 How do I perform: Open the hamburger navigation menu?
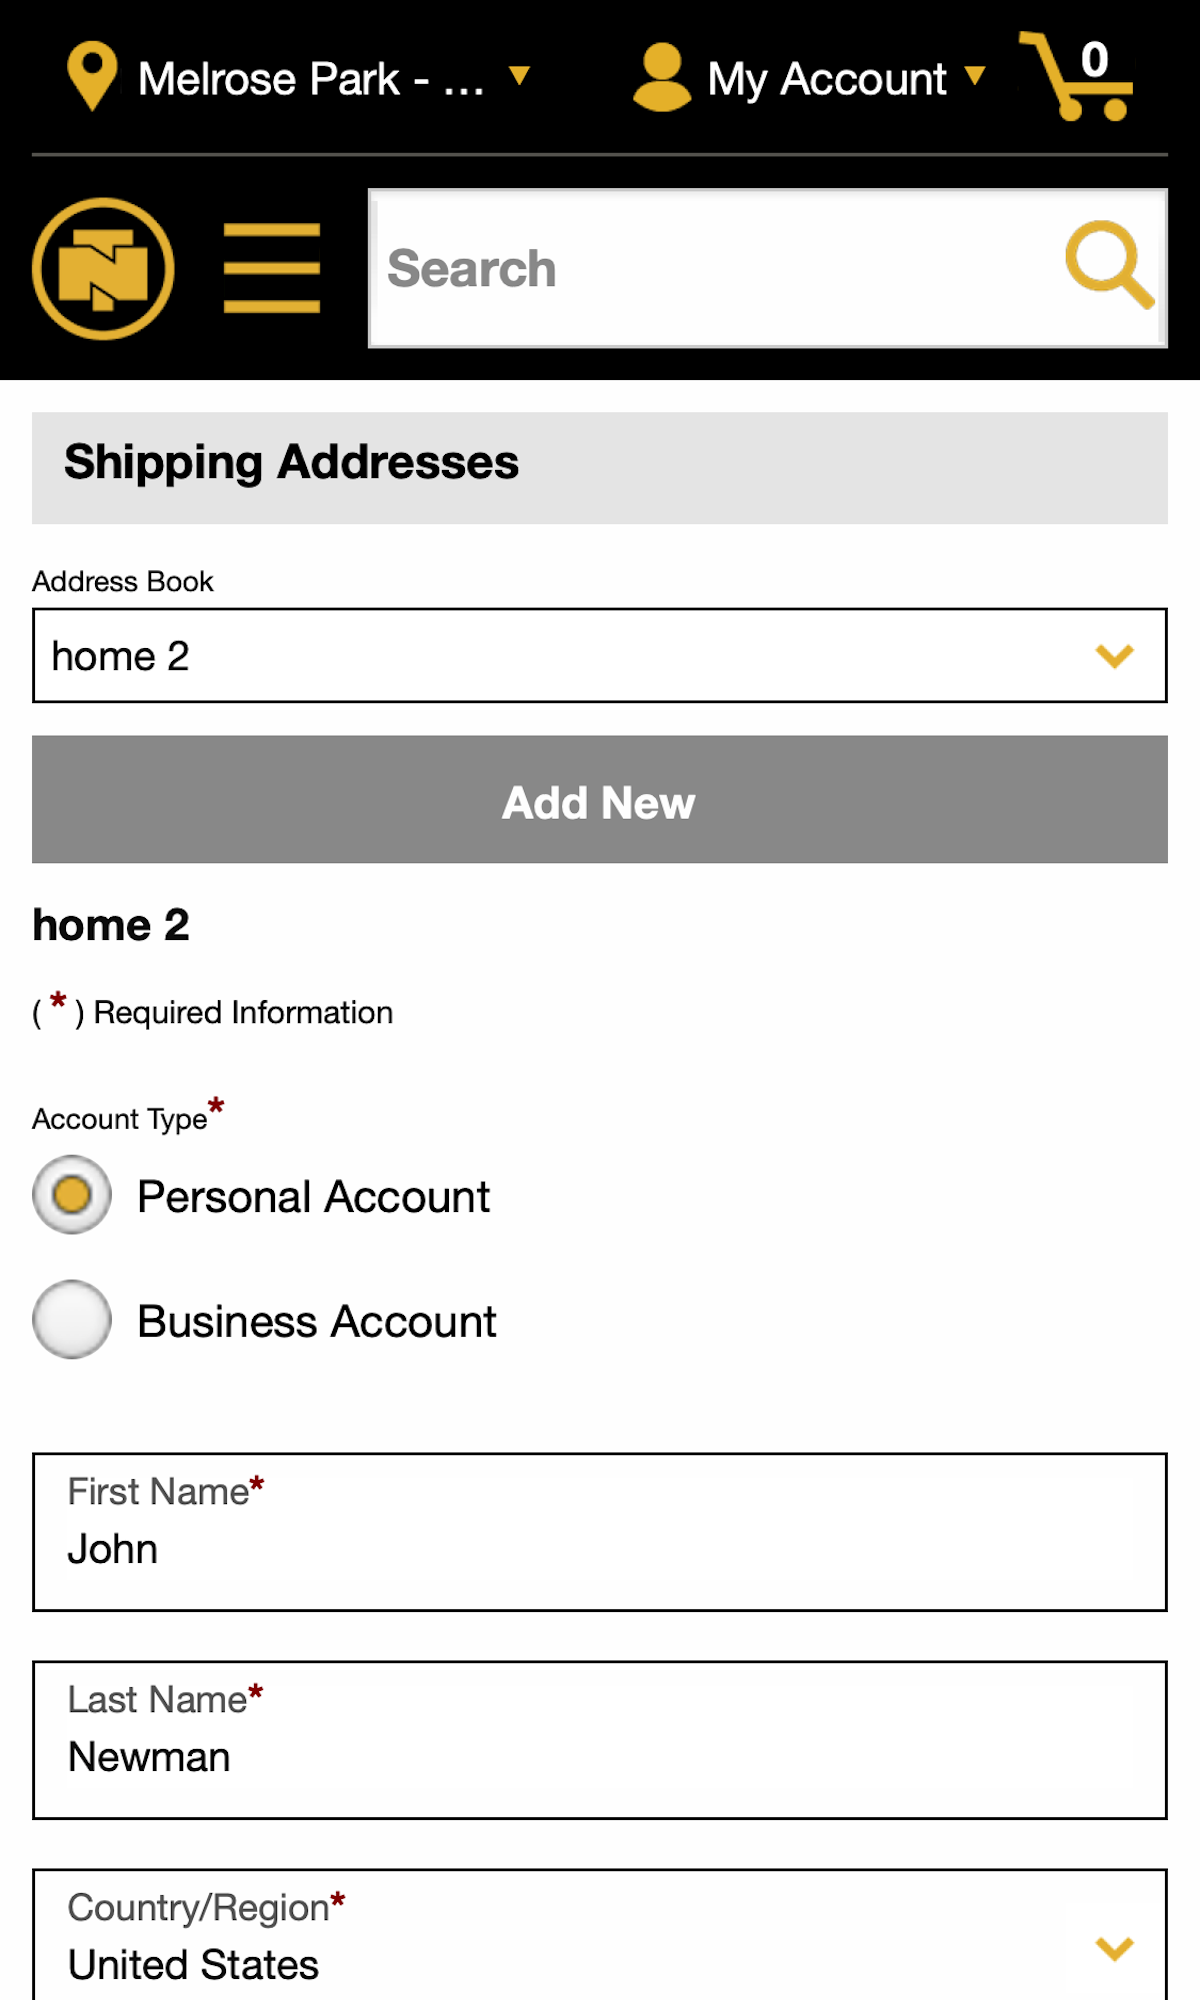[273, 266]
